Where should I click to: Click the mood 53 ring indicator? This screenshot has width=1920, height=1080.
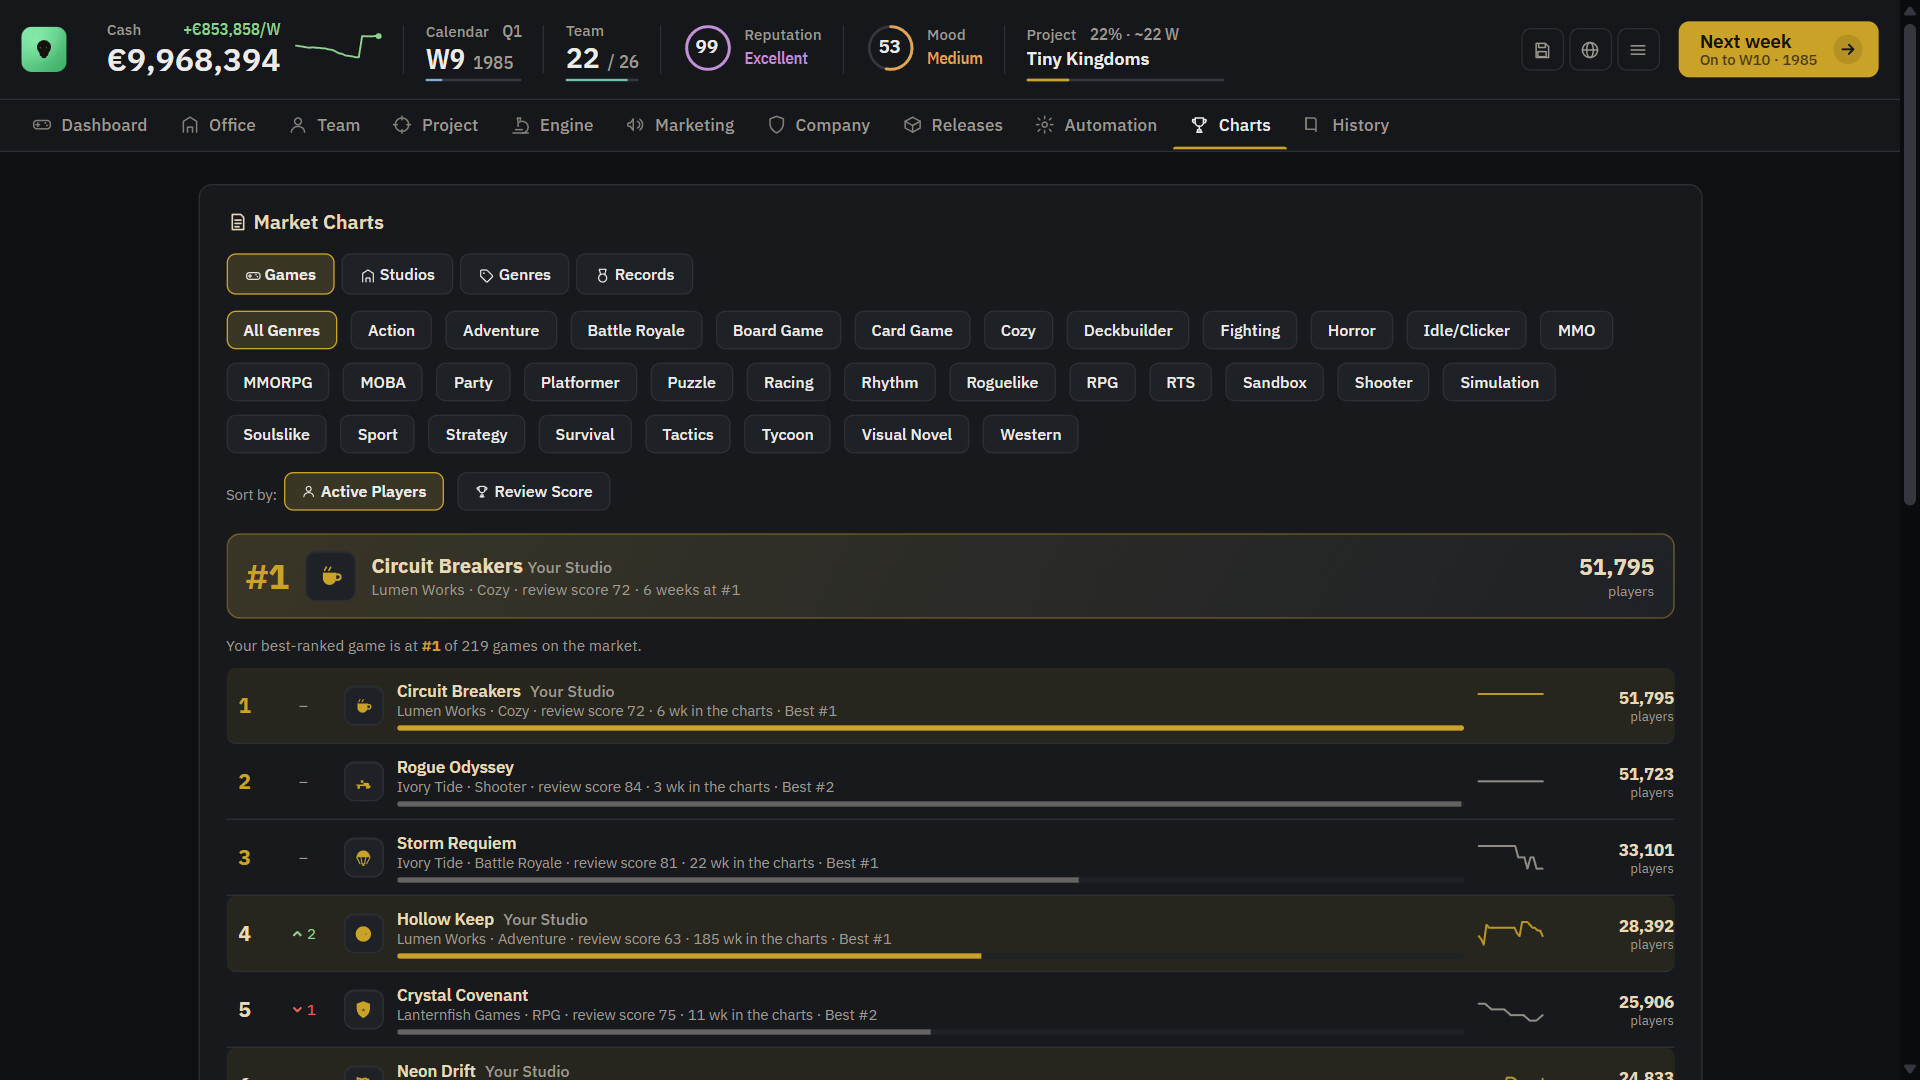click(890, 47)
